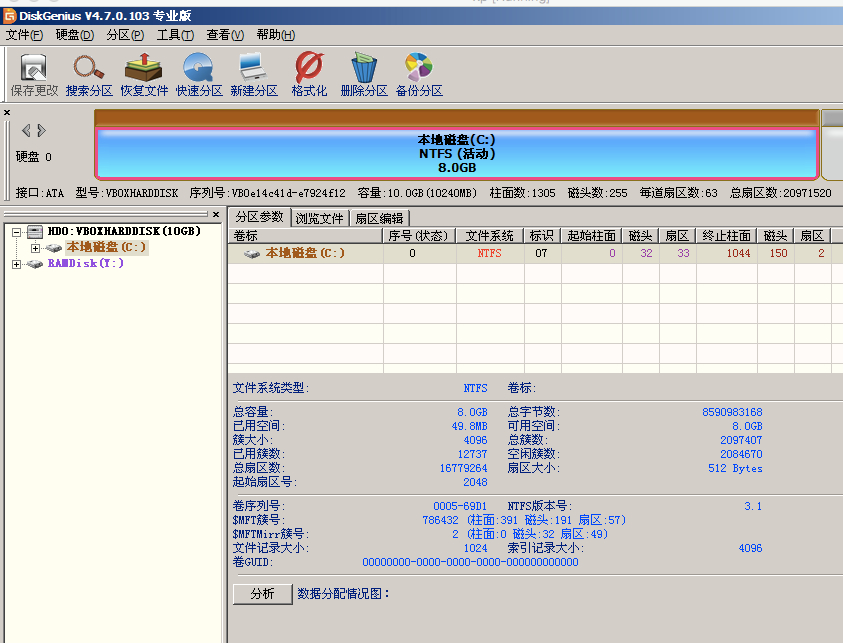The image size is (843, 643).
Task: Click the total sectors value 16779264
Action: tap(463, 468)
